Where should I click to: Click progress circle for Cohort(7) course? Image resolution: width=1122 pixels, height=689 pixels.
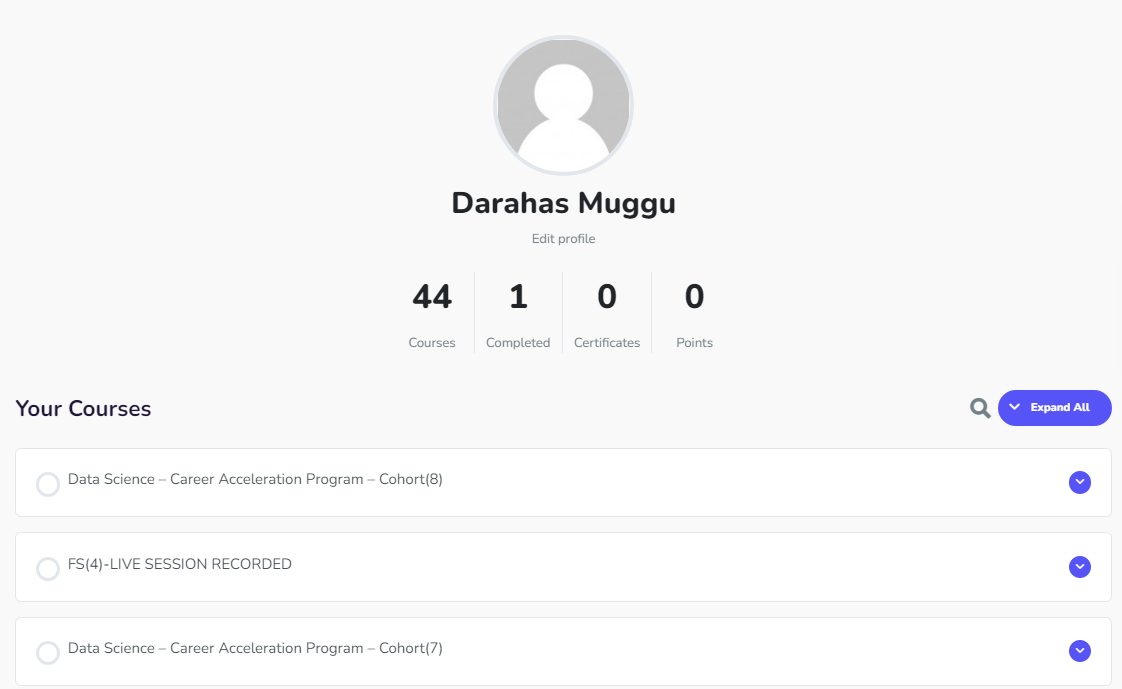pyautogui.click(x=48, y=653)
